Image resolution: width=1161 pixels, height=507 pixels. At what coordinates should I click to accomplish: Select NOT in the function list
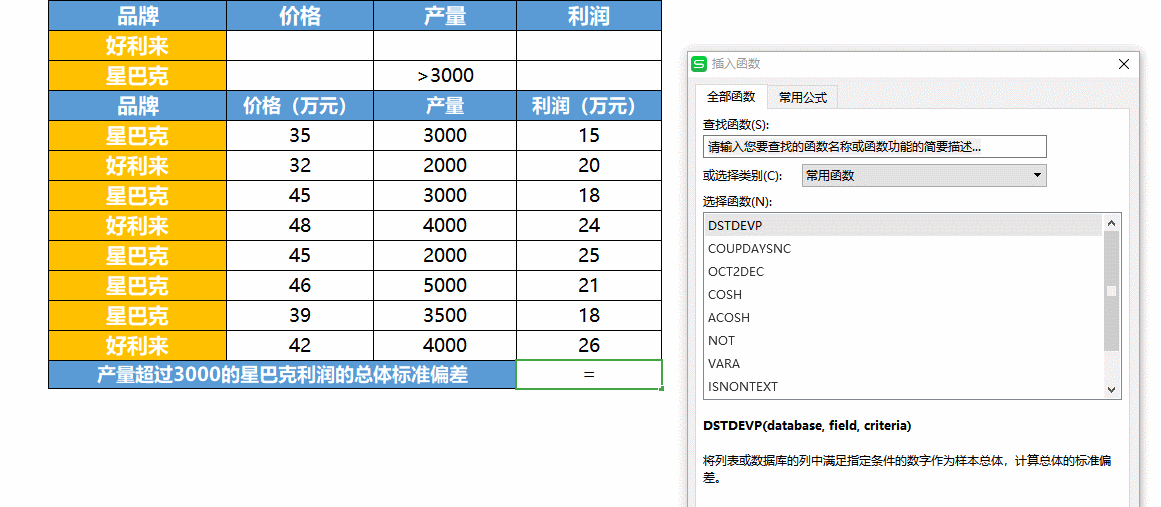903,340
